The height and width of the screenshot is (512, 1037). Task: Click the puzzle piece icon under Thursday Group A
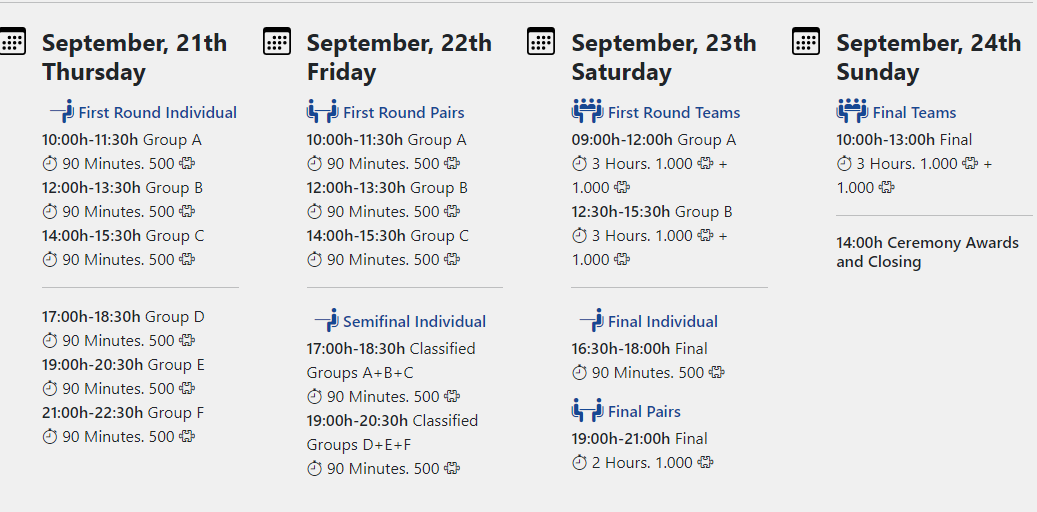click(x=187, y=164)
